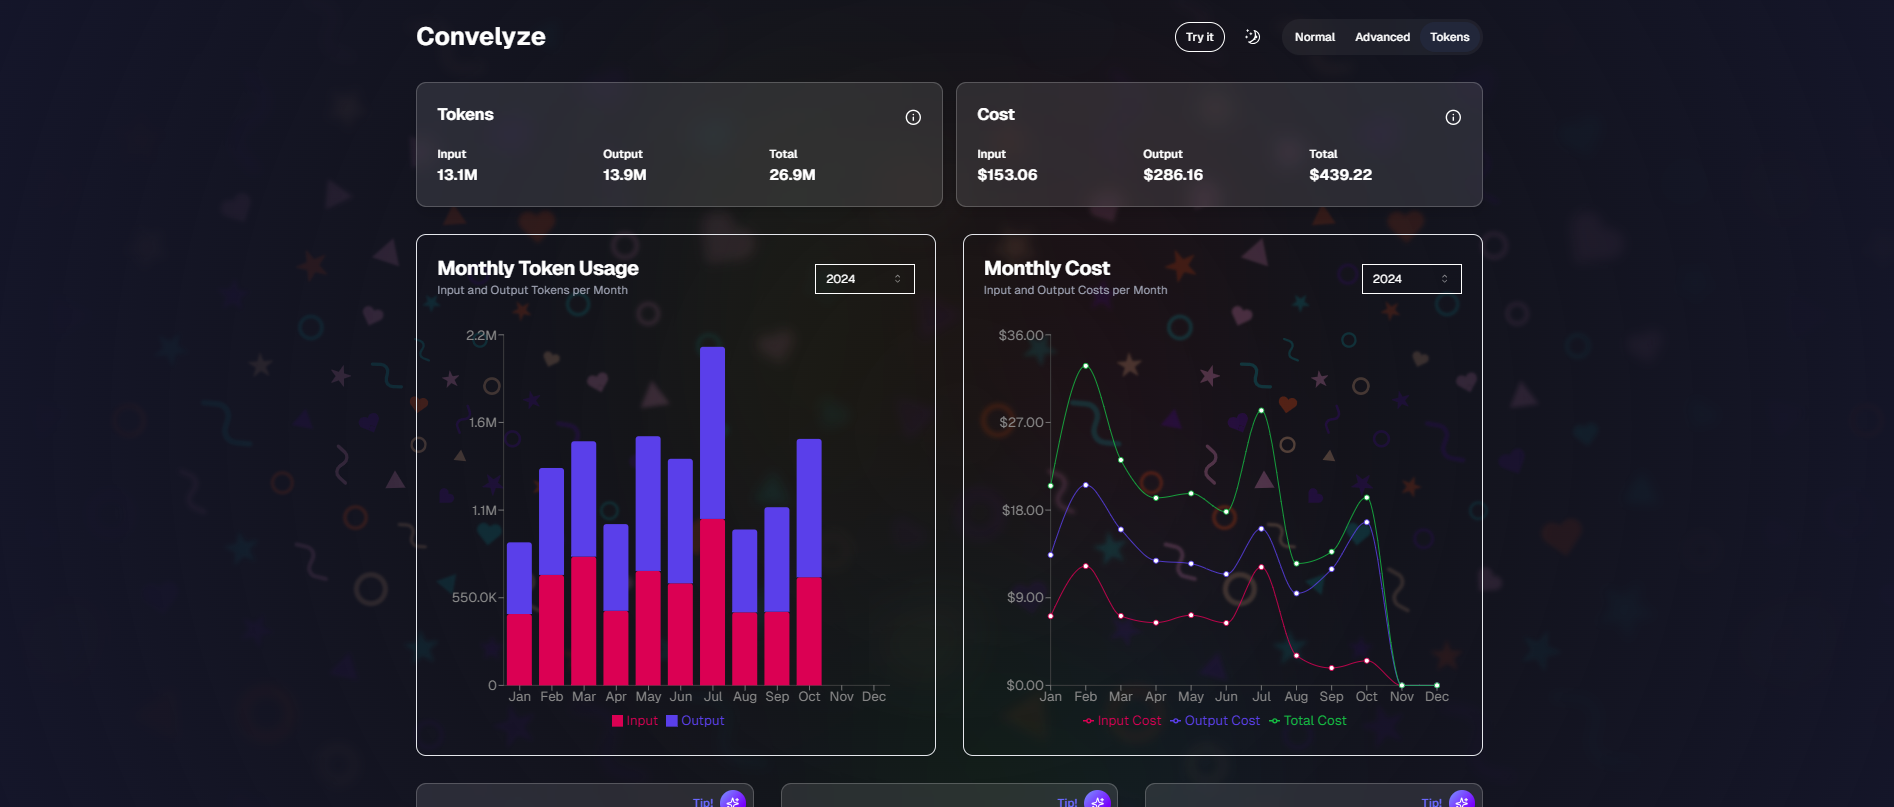Click the $439.22 total cost value
Image resolution: width=1894 pixels, height=807 pixels.
tap(1340, 175)
